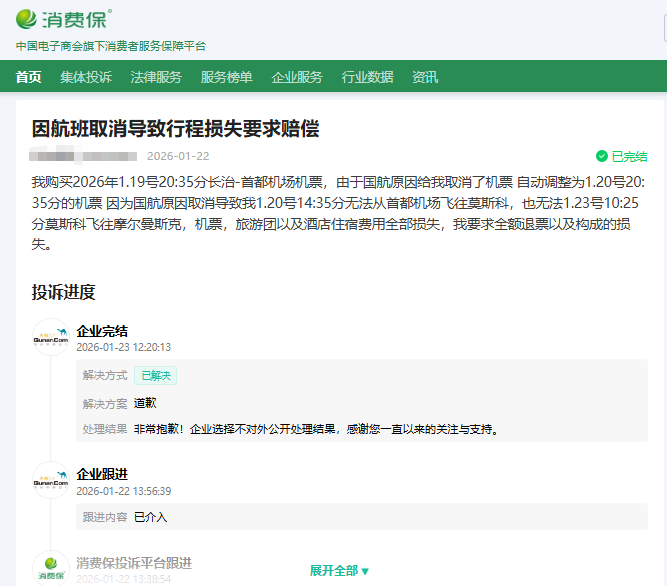Screen dimensions: 667x586
Task: Click the company avatar beside 企业跟进
Action: pyautogui.click(x=50, y=481)
